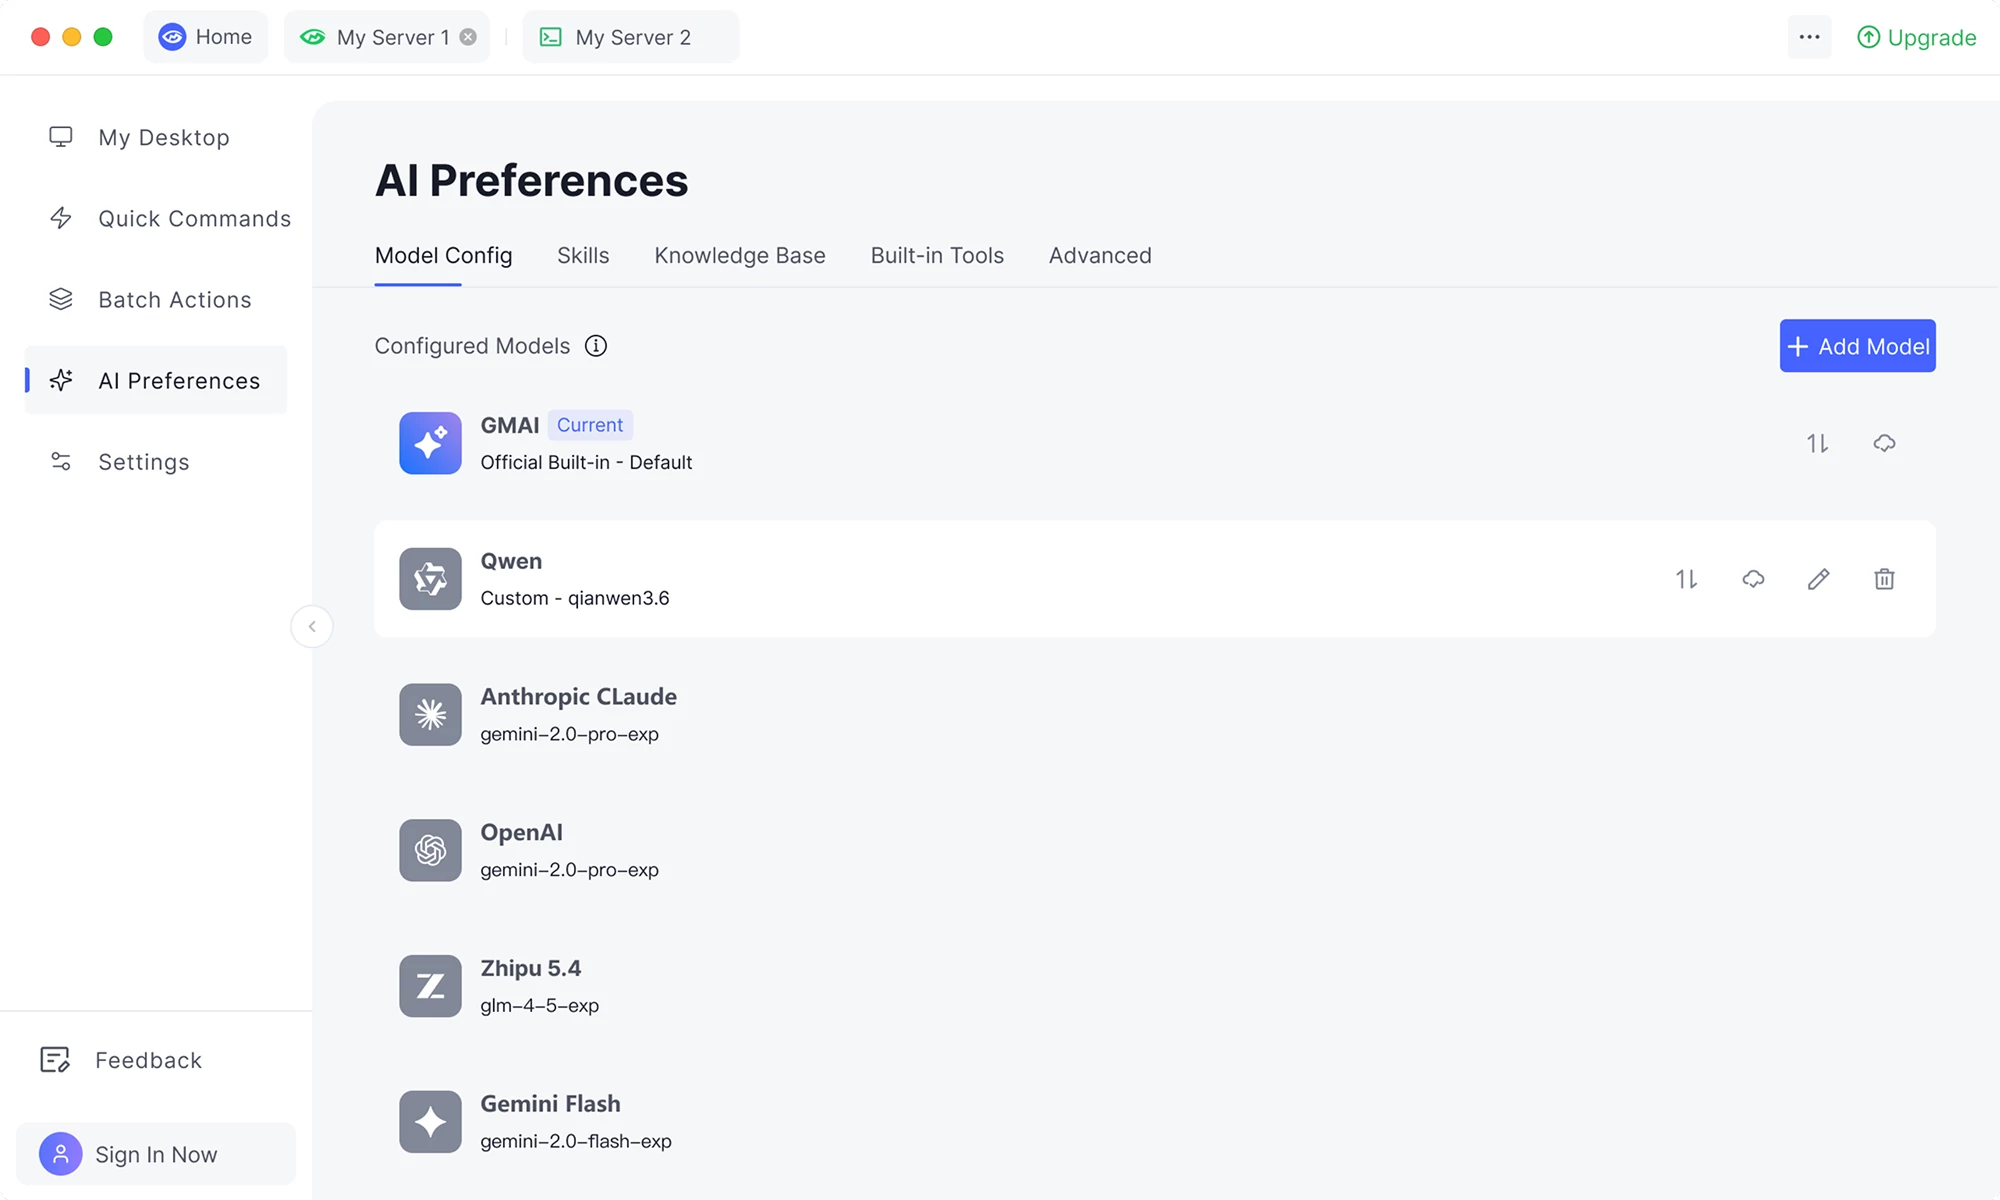Select AI Preferences in sidebar
This screenshot has height=1200, width=2000.
coord(156,380)
